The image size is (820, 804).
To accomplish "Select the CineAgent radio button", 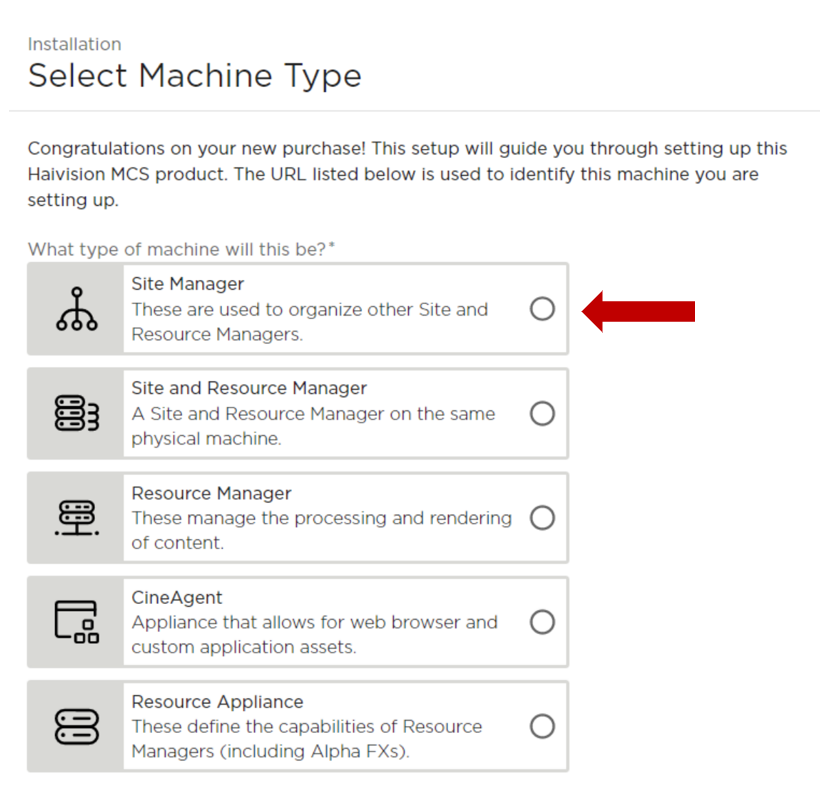I will tap(542, 622).
